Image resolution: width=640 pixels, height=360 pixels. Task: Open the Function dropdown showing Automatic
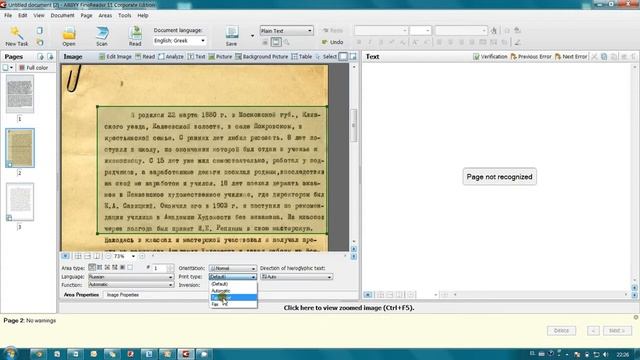[x=131, y=284]
